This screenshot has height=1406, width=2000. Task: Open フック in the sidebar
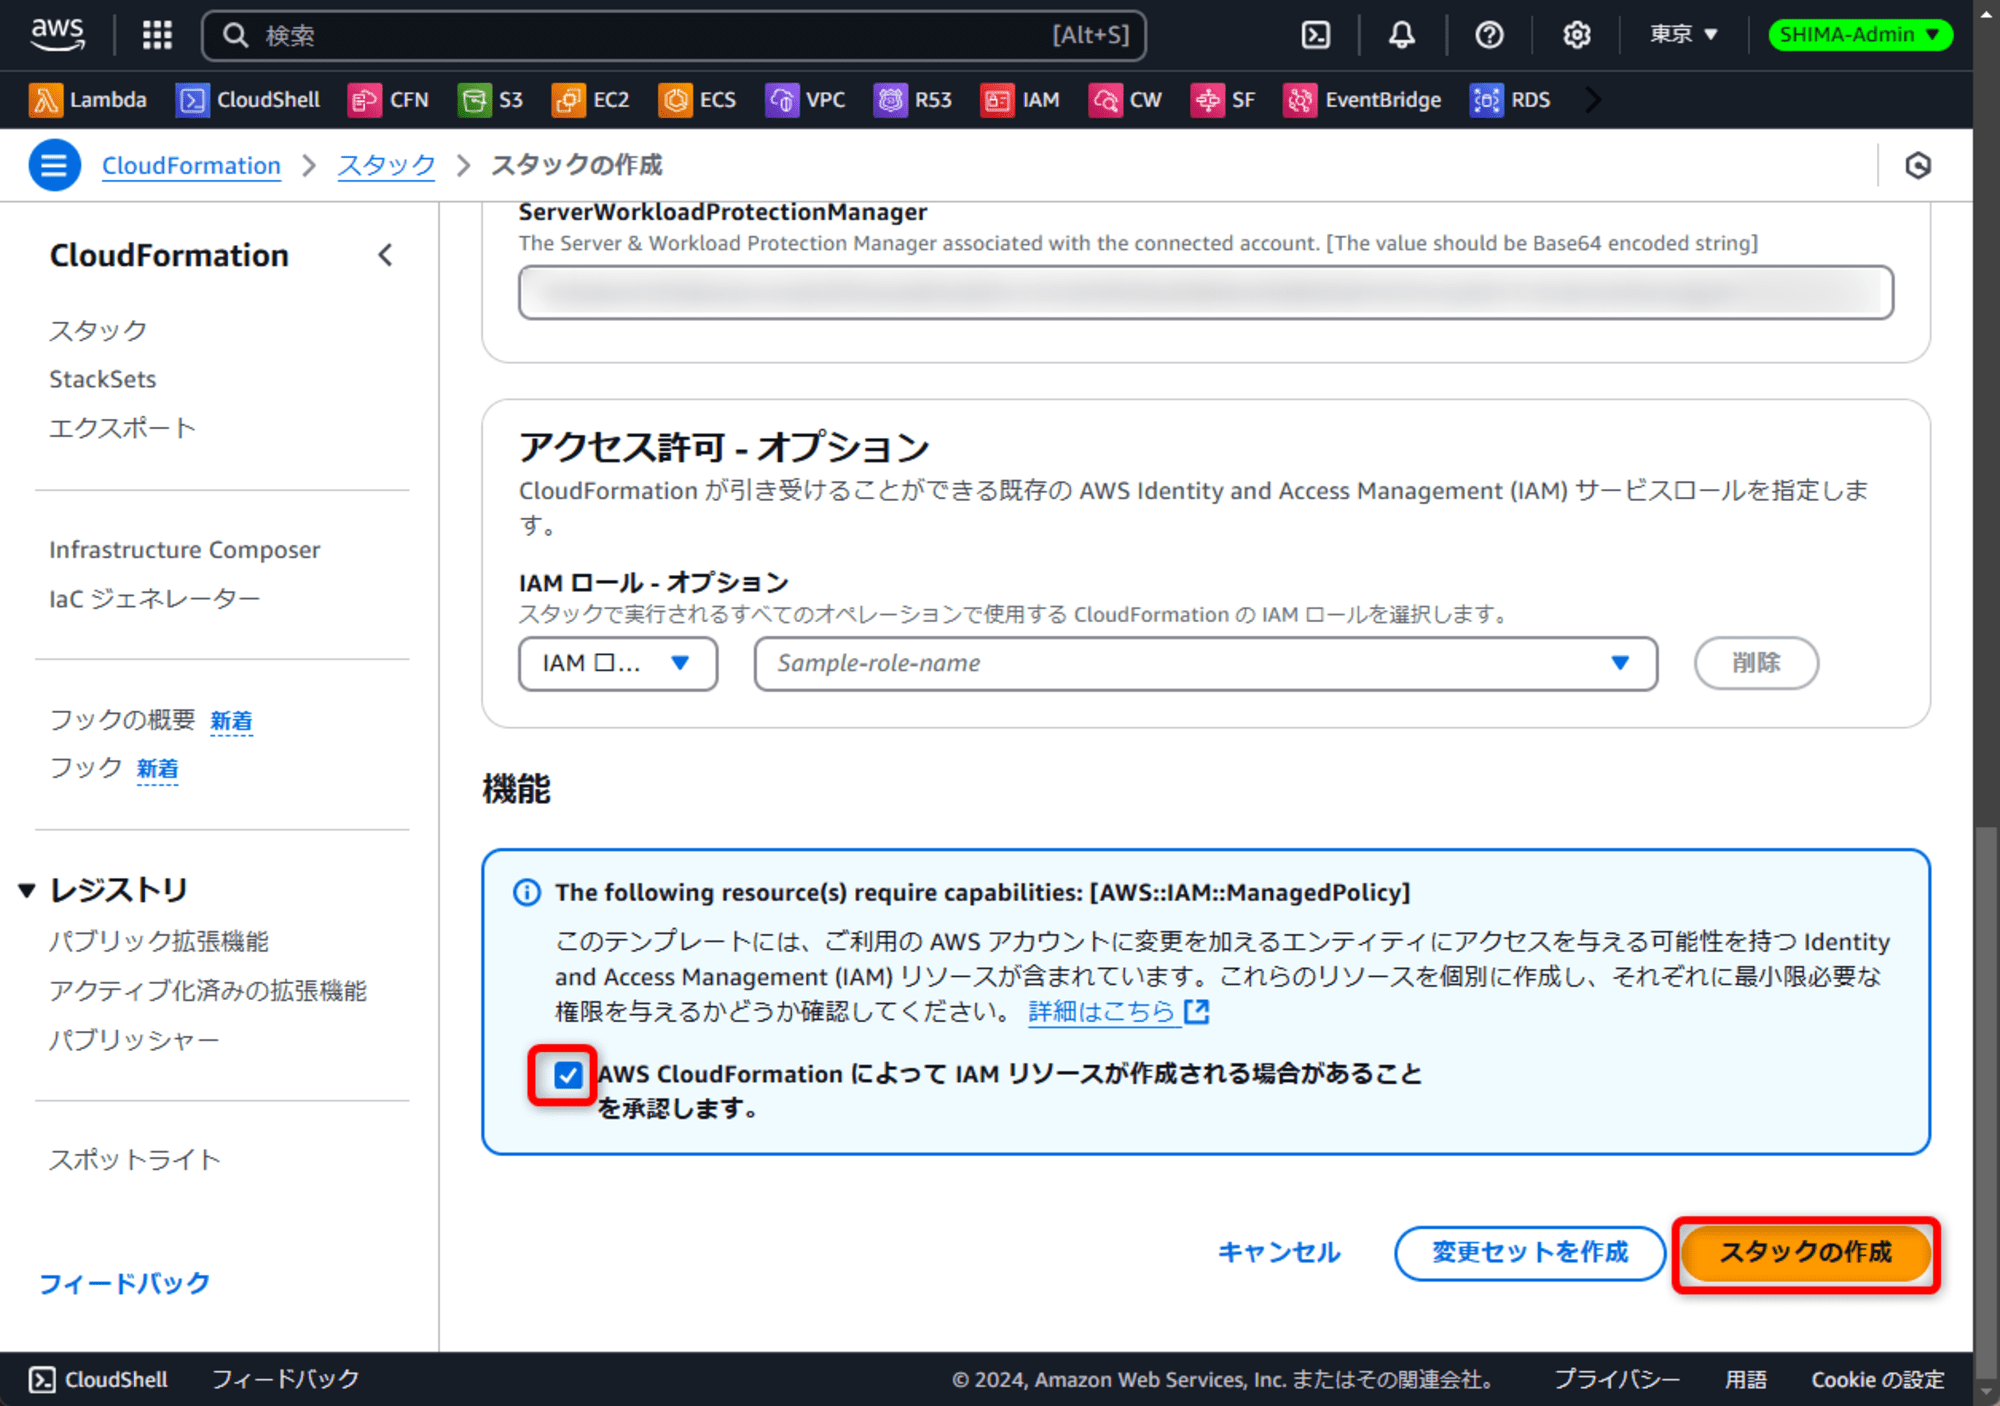pyautogui.click(x=85, y=768)
